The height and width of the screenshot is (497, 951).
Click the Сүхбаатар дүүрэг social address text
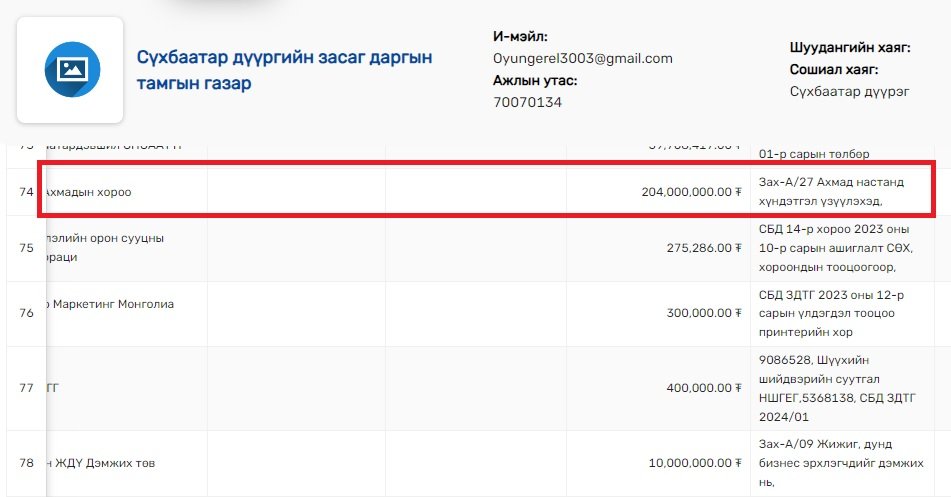(x=849, y=92)
